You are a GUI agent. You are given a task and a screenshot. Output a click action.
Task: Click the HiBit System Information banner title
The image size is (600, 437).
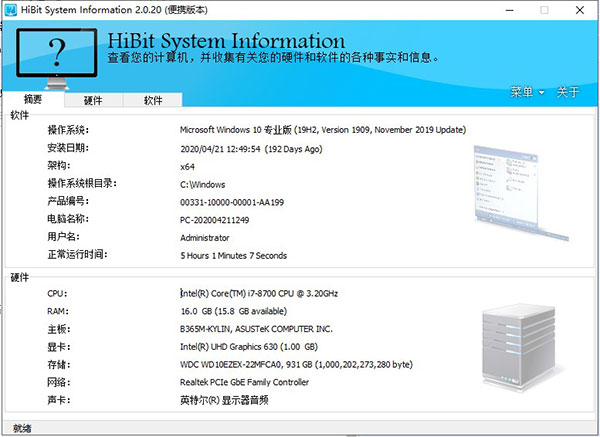point(226,41)
